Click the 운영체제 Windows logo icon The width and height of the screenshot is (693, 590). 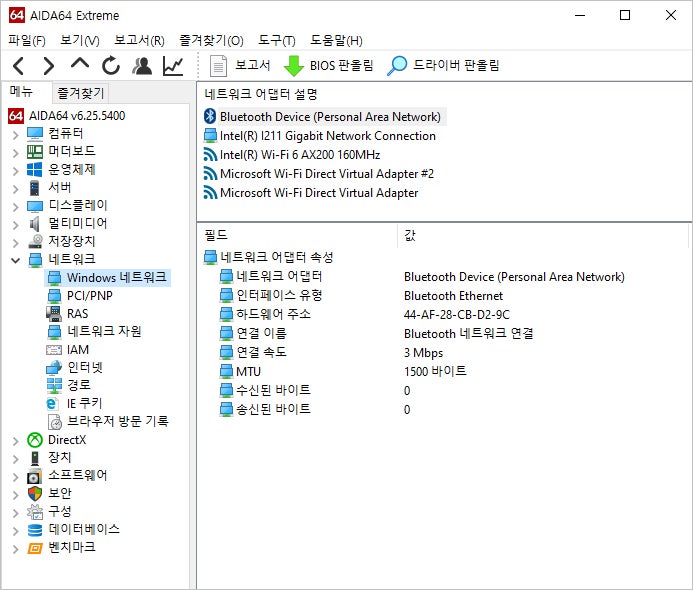(34, 169)
